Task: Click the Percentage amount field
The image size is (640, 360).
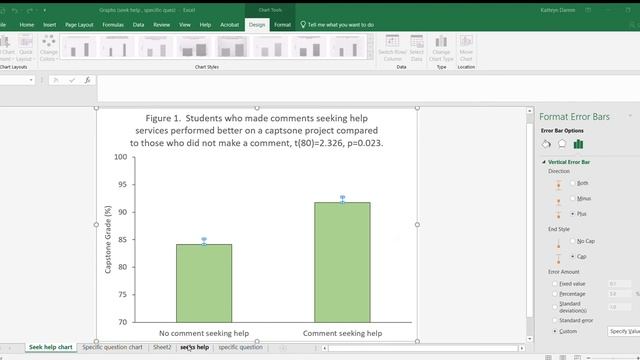Action: point(619,294)
